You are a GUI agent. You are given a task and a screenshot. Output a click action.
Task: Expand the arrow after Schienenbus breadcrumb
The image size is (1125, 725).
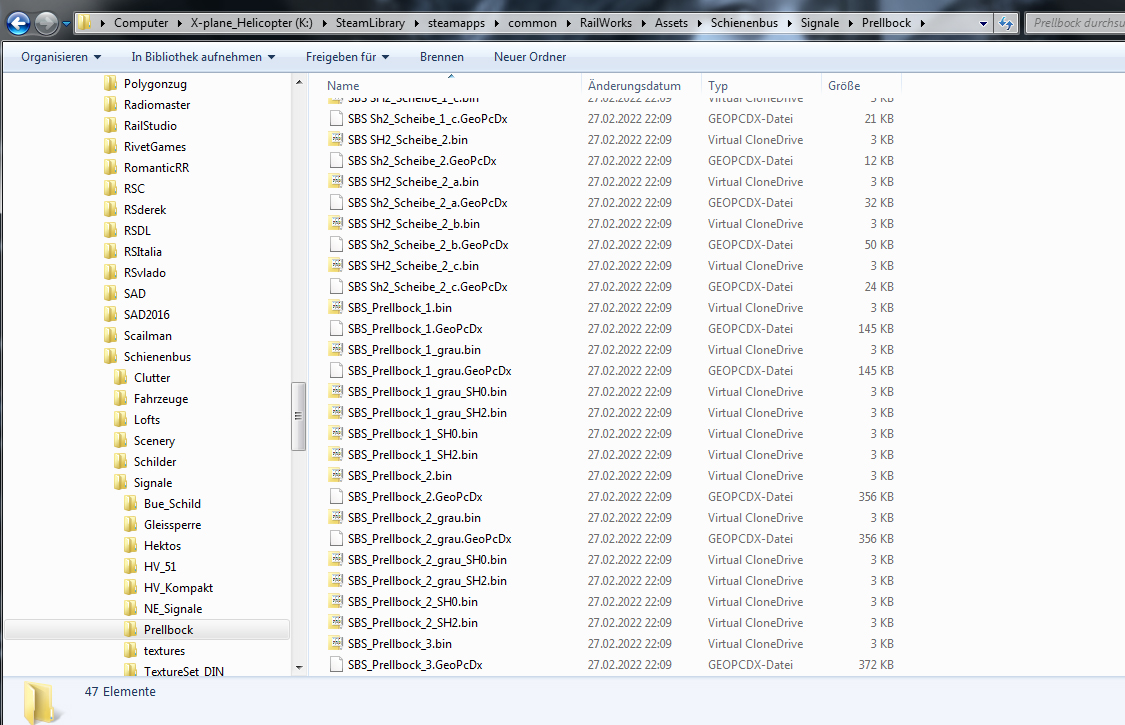coord(789,23)
